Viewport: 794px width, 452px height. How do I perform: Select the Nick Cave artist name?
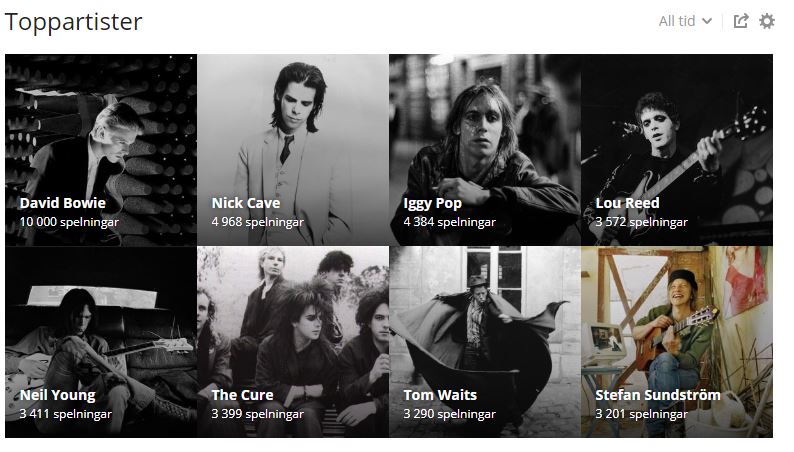[246, 203]
